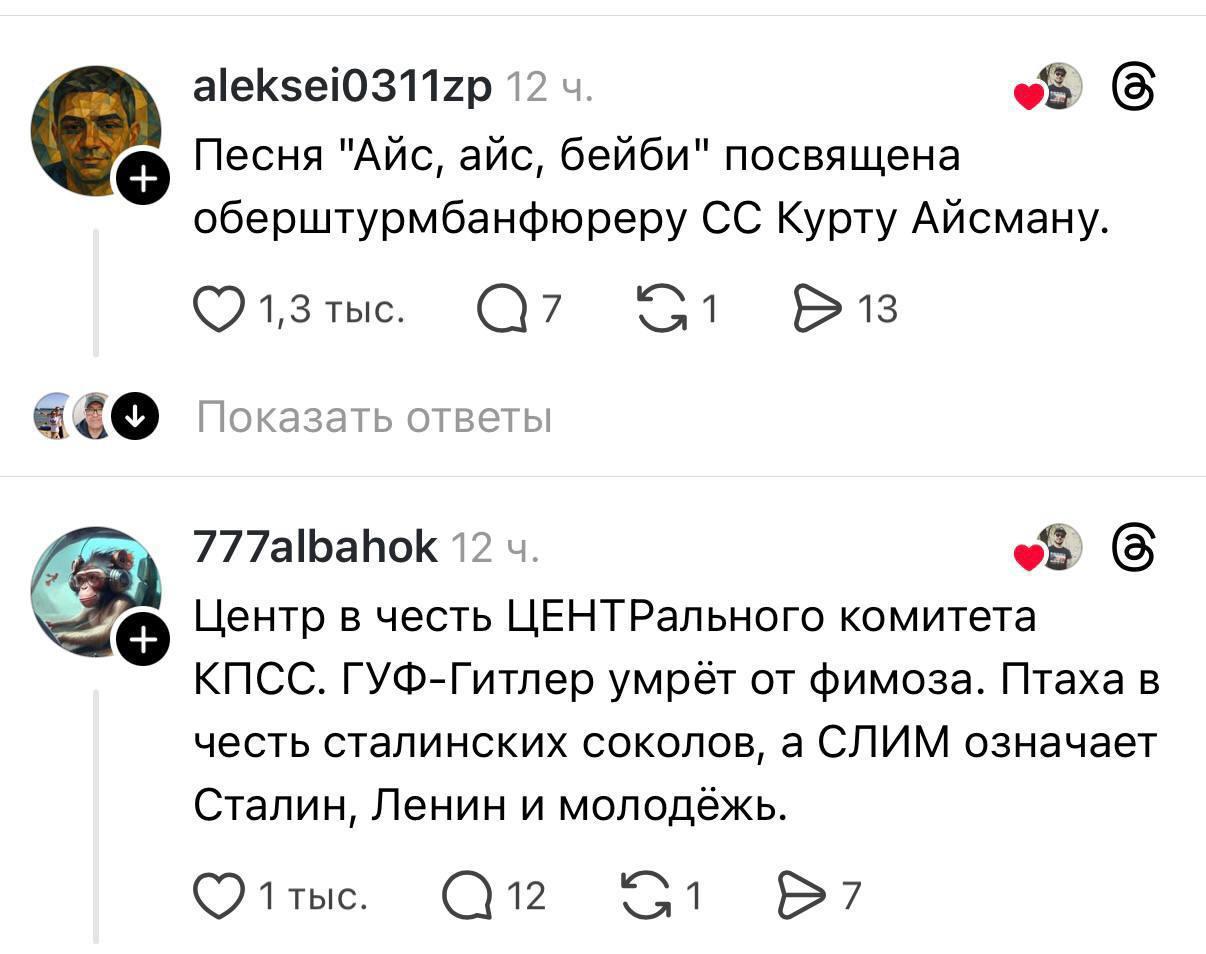Screen dimensions: 1206x954
Task: Follow 777albahok using plus badge
Action: [x=145, y=641]
